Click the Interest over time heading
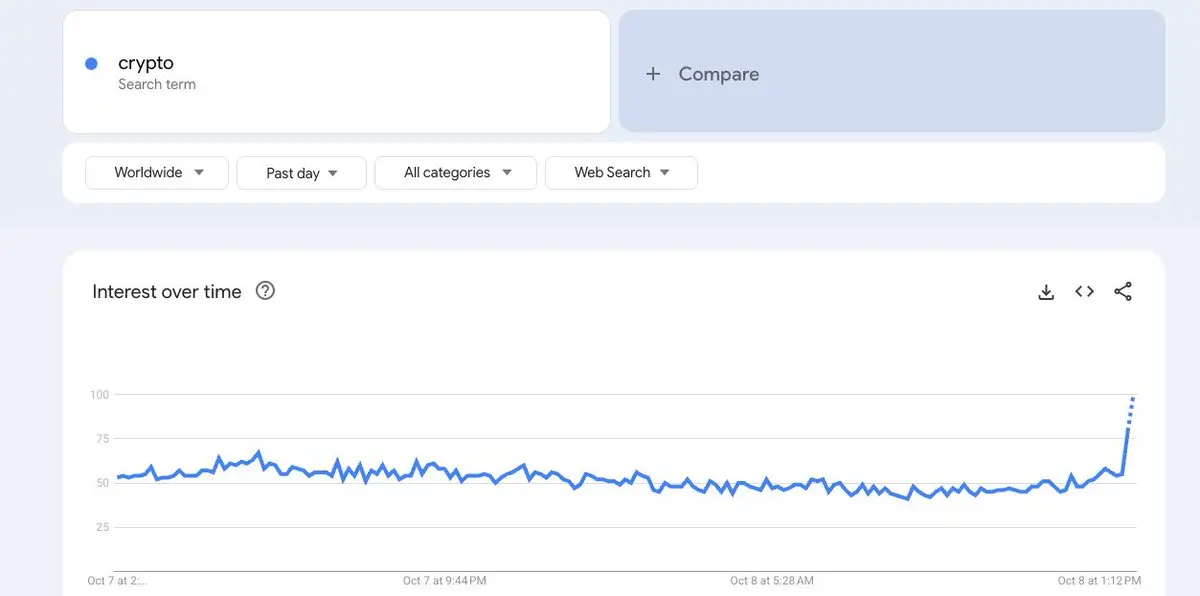Viewport: 1200px width, 596px height. coord(167,292)
